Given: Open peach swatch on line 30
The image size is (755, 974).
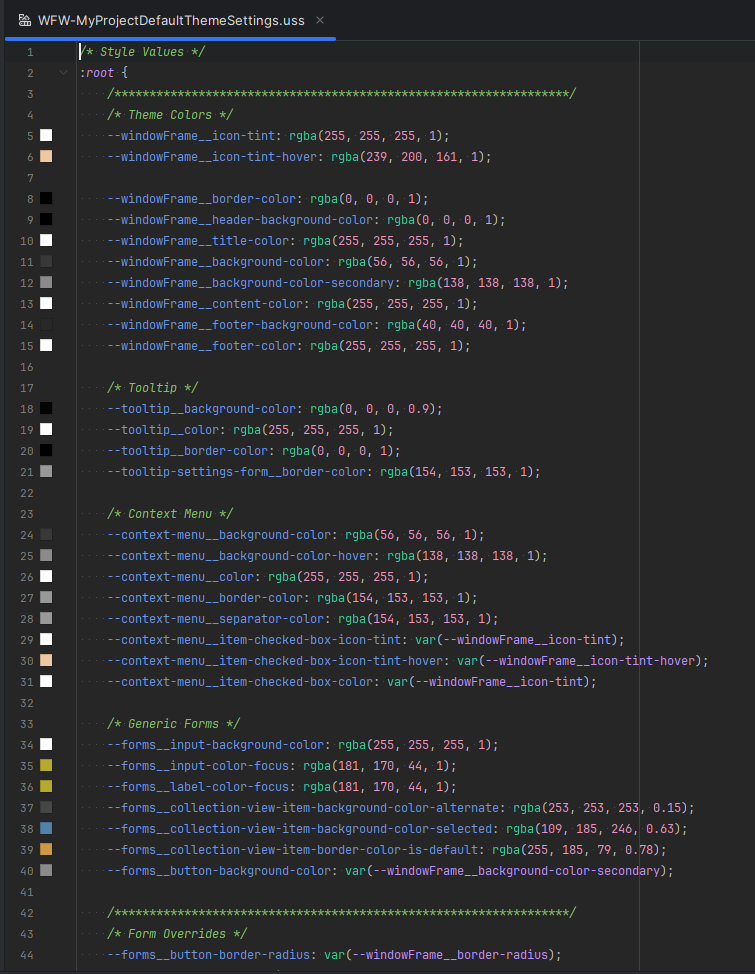Looking at the screenshot, I should 46,660.
